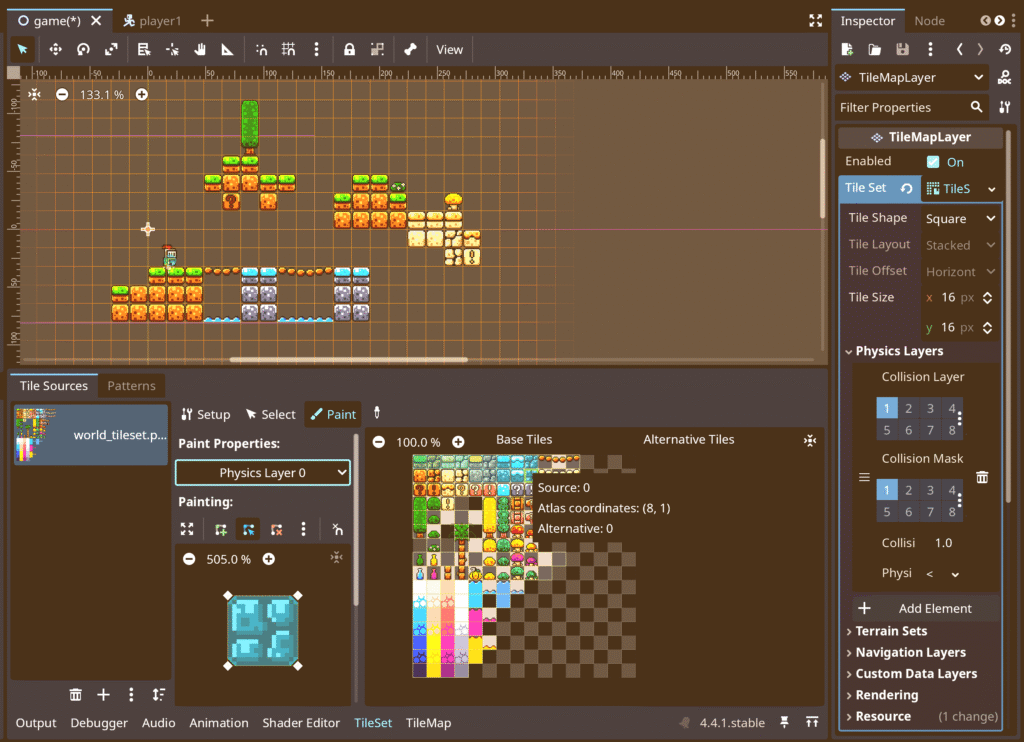The height and width of the screenshot is (742, 1024).
Task: Toggle Collision Layer bit 5
Action: 887,430
